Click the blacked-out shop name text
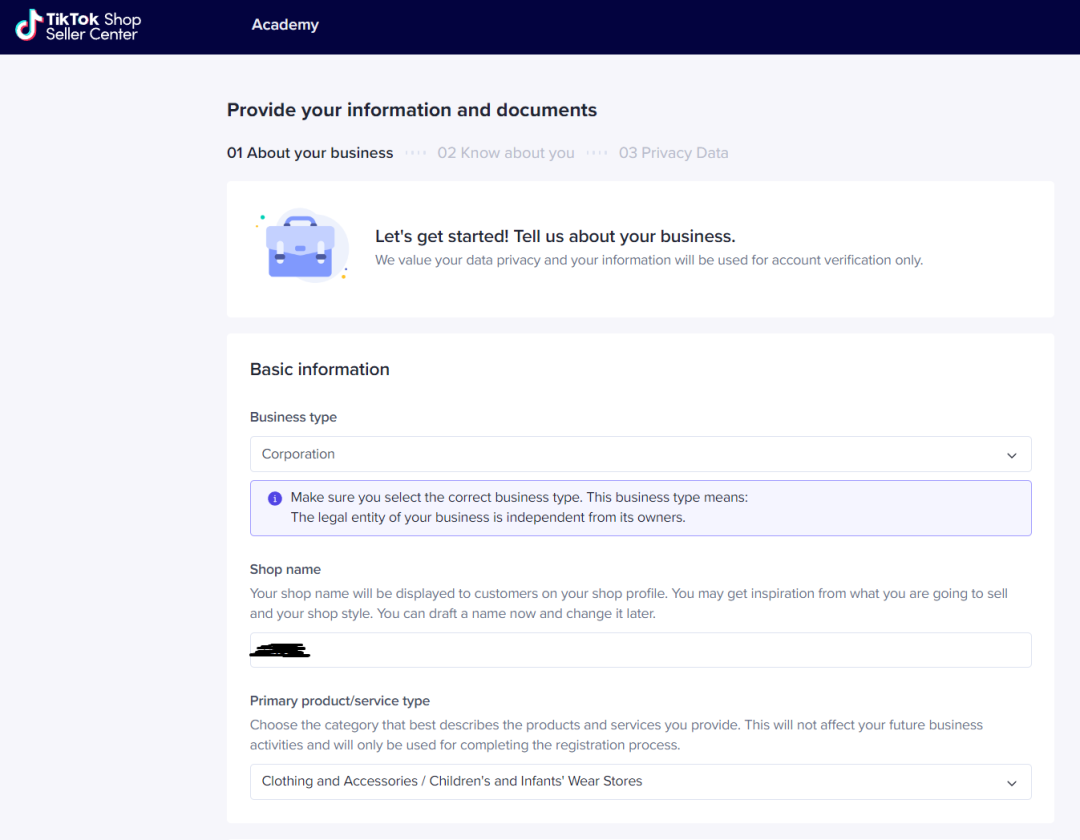Image resolution: width=1080 pixels, height=840 pixels. (x=280, y=651)
